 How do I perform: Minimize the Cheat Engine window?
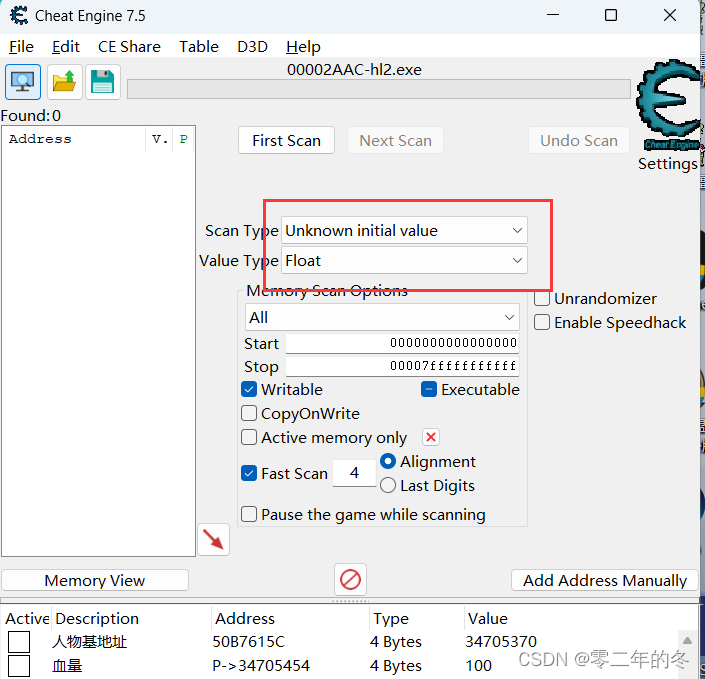[553, 15]
